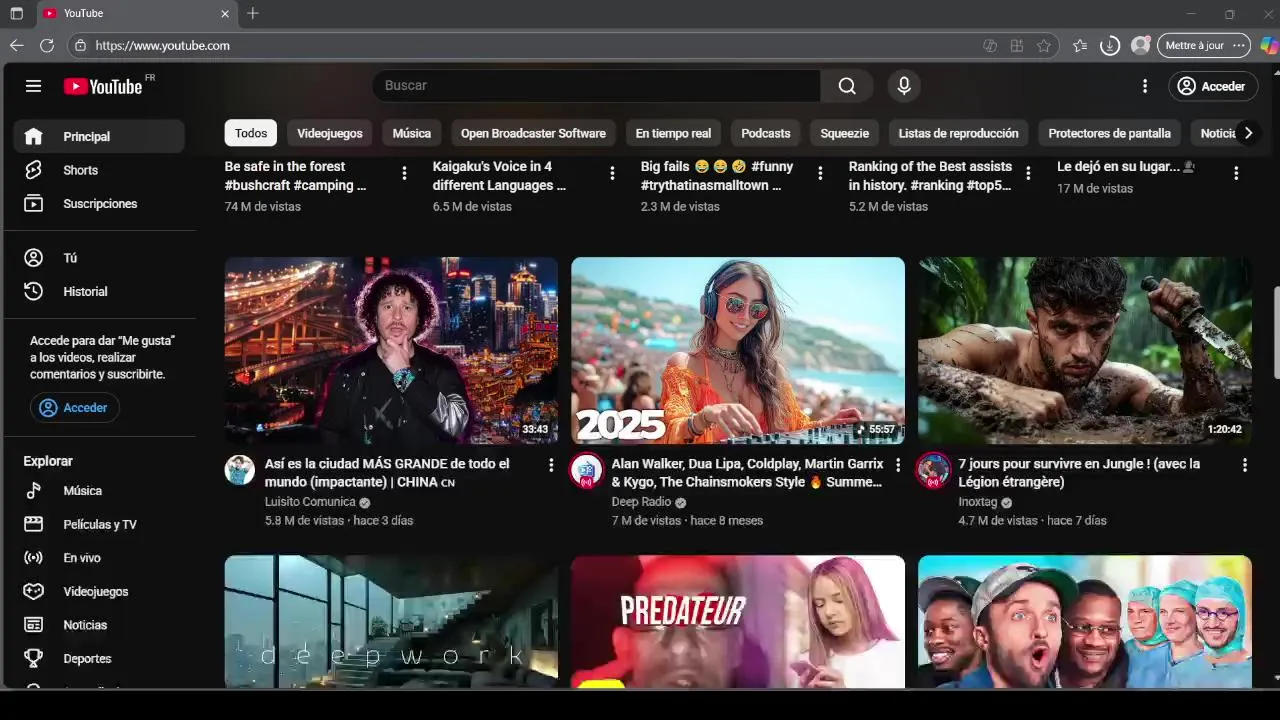Open En vivo under Explorar

click(x=99, y=557)
